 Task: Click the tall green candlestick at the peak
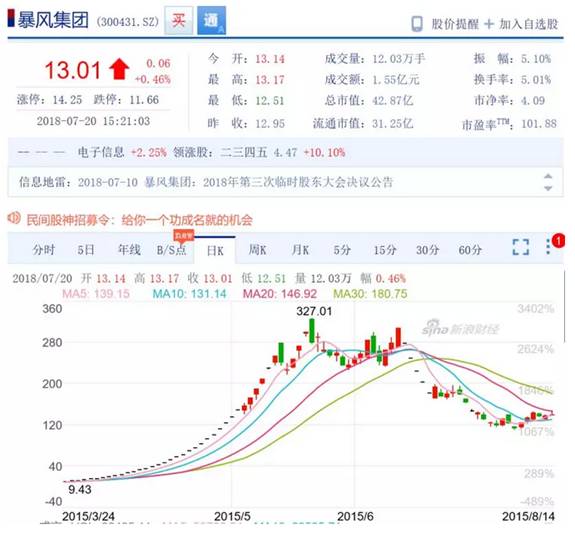(312, 331)
